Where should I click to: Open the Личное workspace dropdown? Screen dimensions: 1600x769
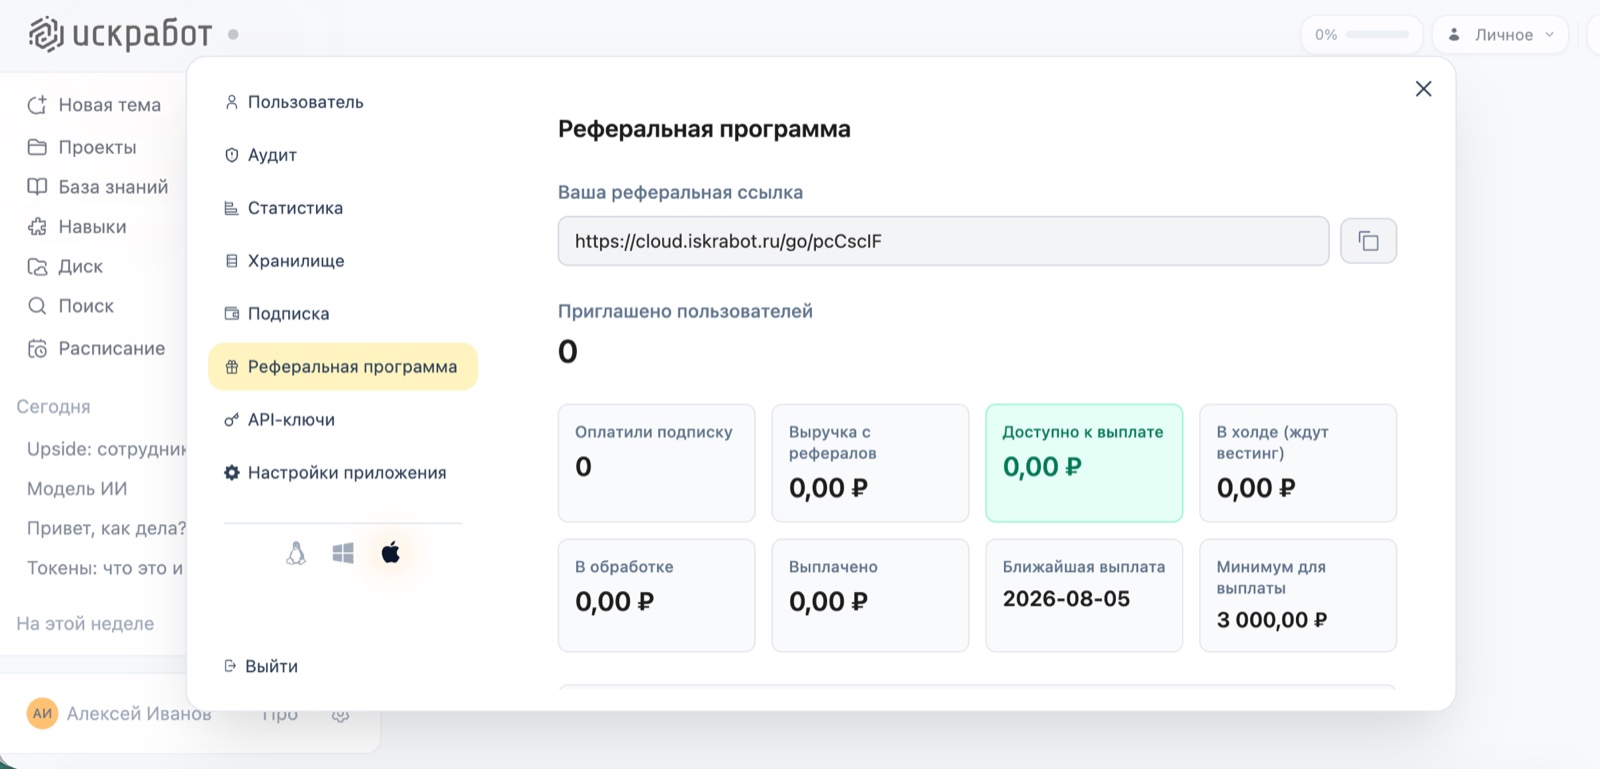coord(1500,35)
